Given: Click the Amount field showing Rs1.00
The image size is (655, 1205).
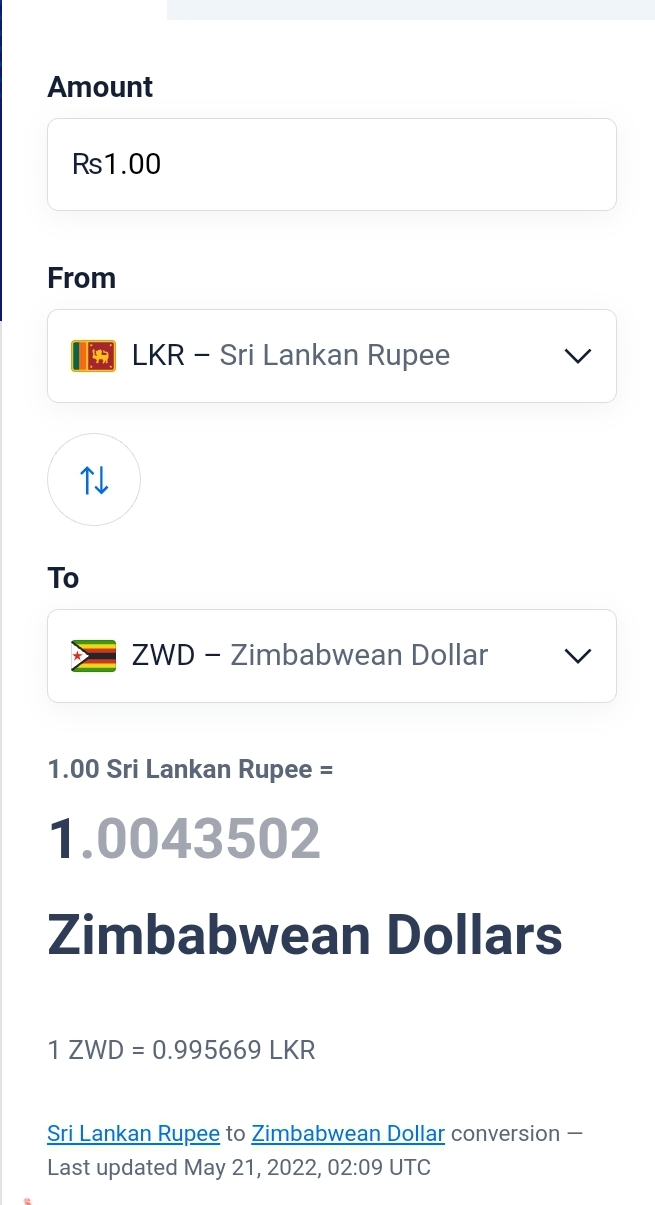Looking at the screenshot, I should coord(332,165).
